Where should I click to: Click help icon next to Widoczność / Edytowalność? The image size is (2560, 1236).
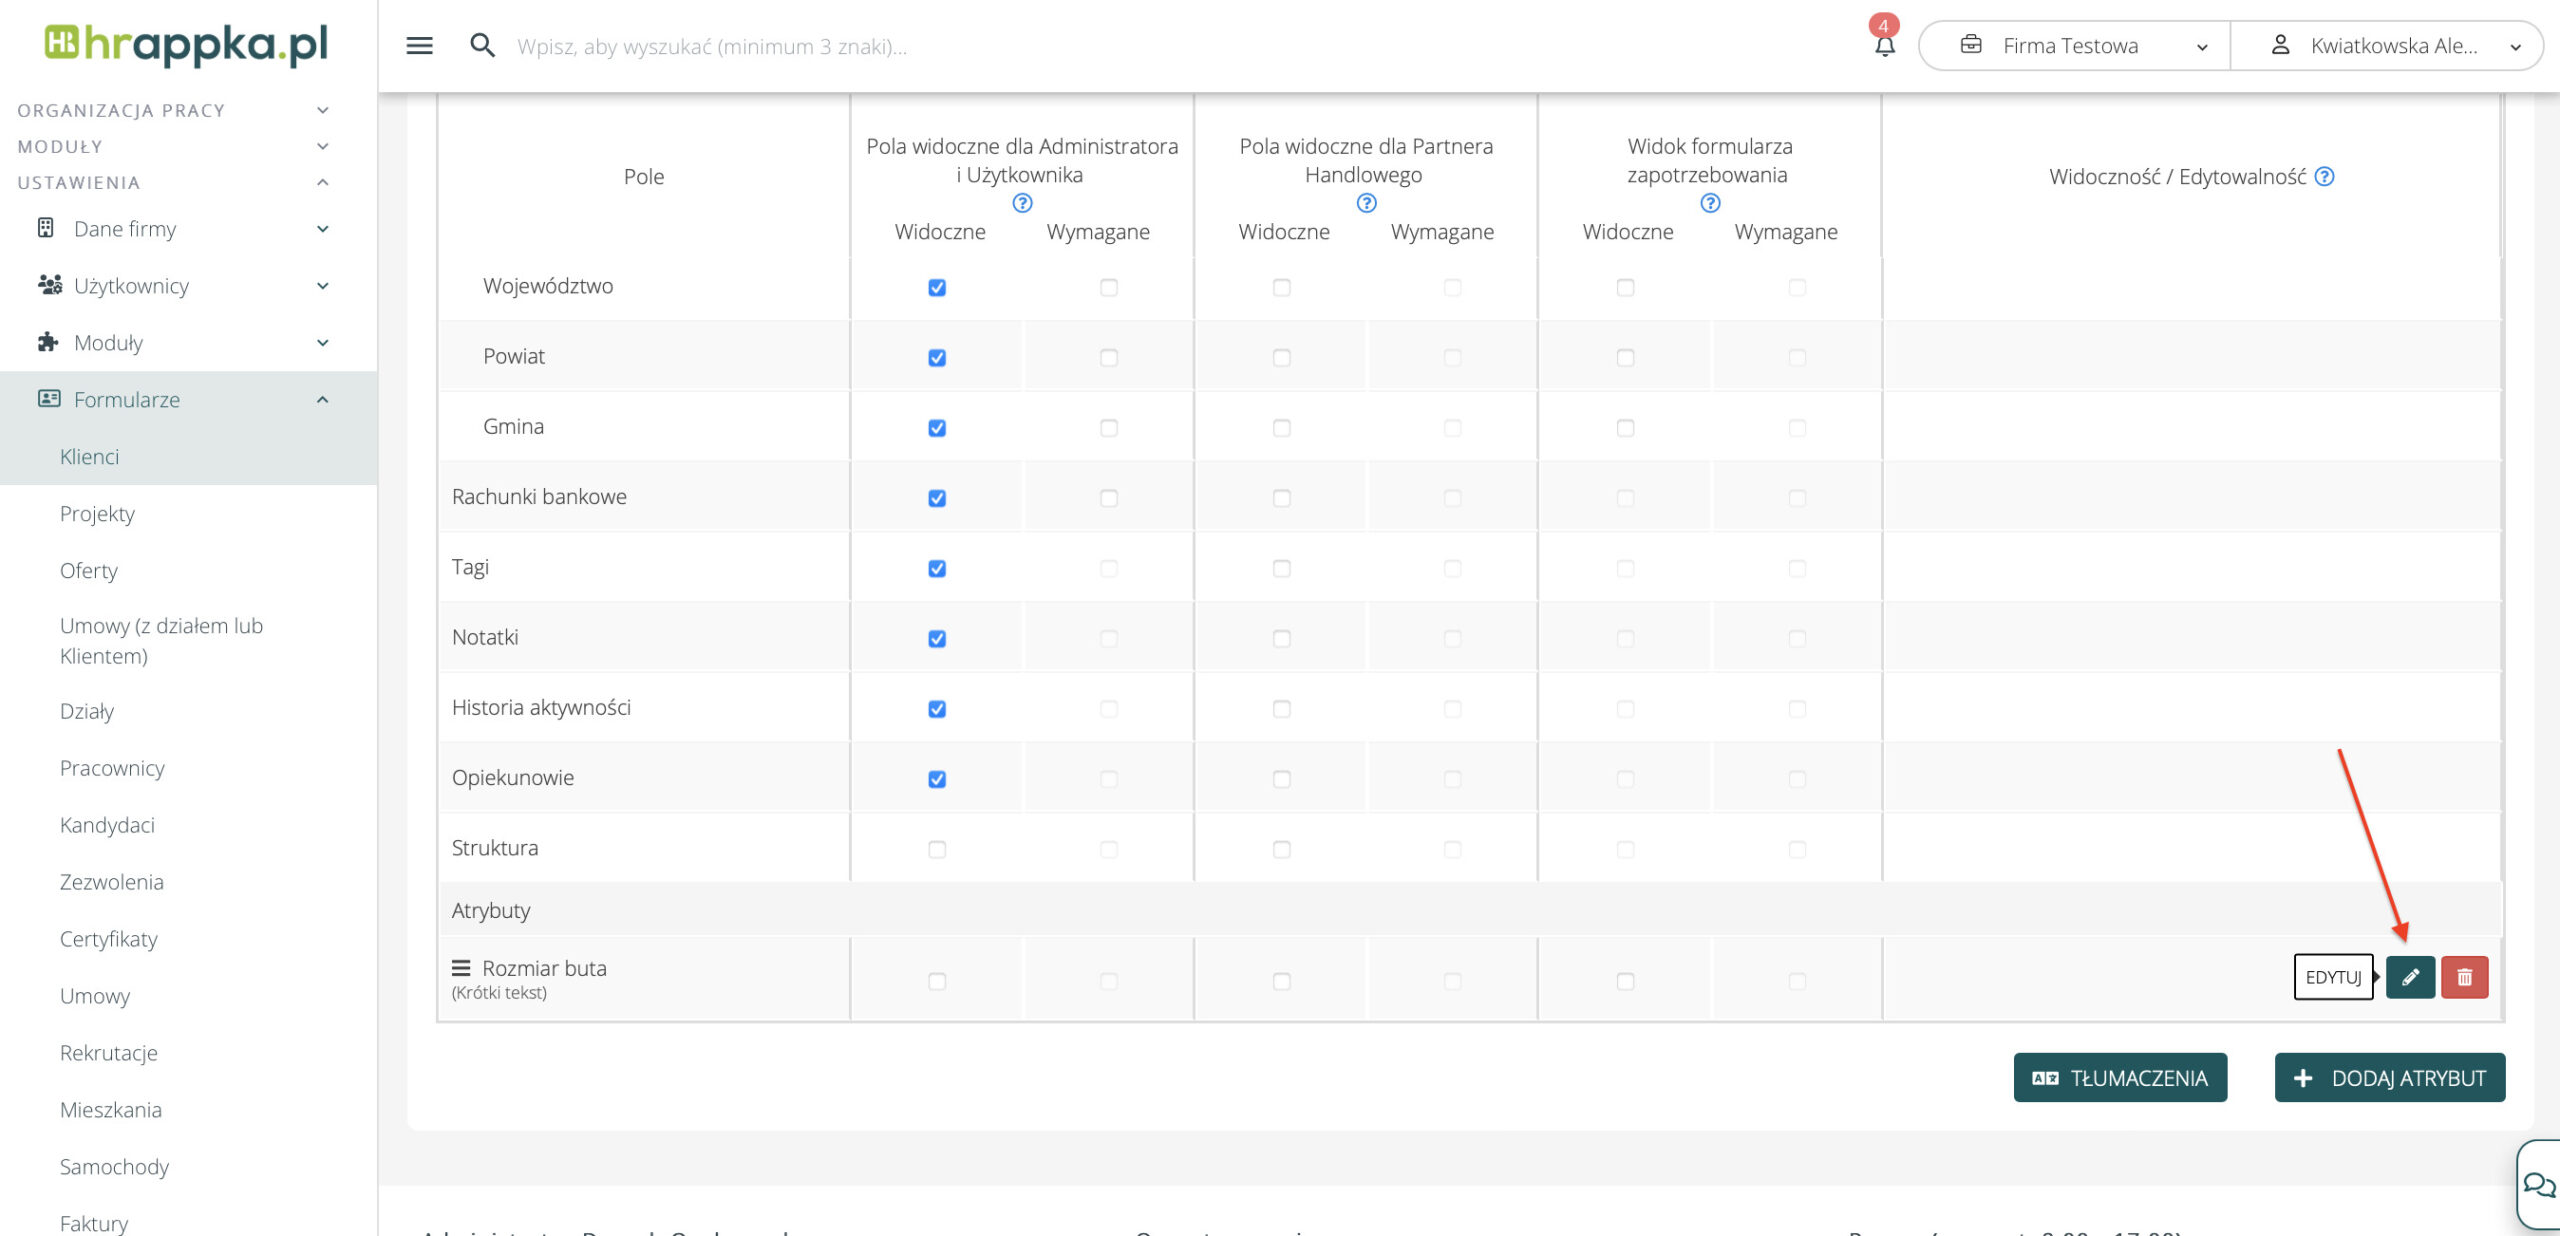point(2325,177)
